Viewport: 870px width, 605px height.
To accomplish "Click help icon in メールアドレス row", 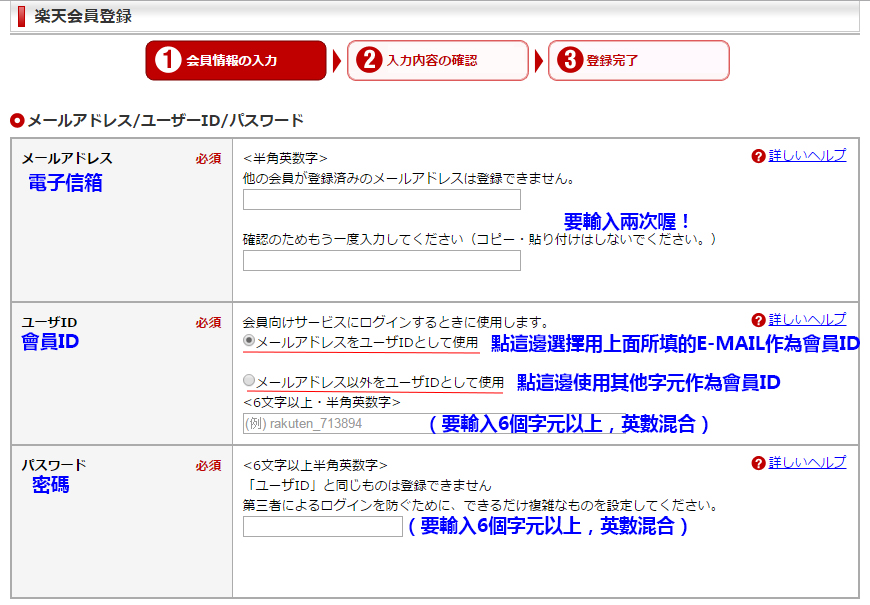I will point(758,157).
